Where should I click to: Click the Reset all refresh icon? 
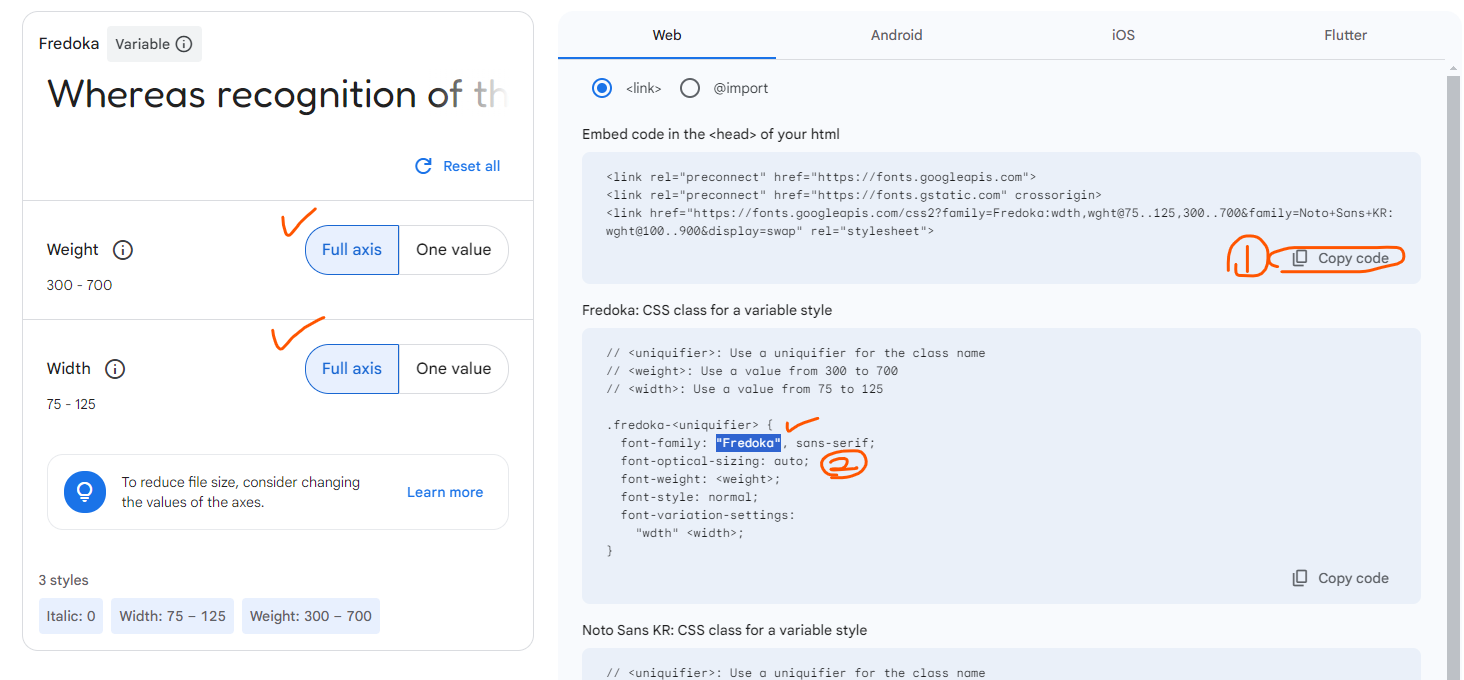tap(423, 166)
